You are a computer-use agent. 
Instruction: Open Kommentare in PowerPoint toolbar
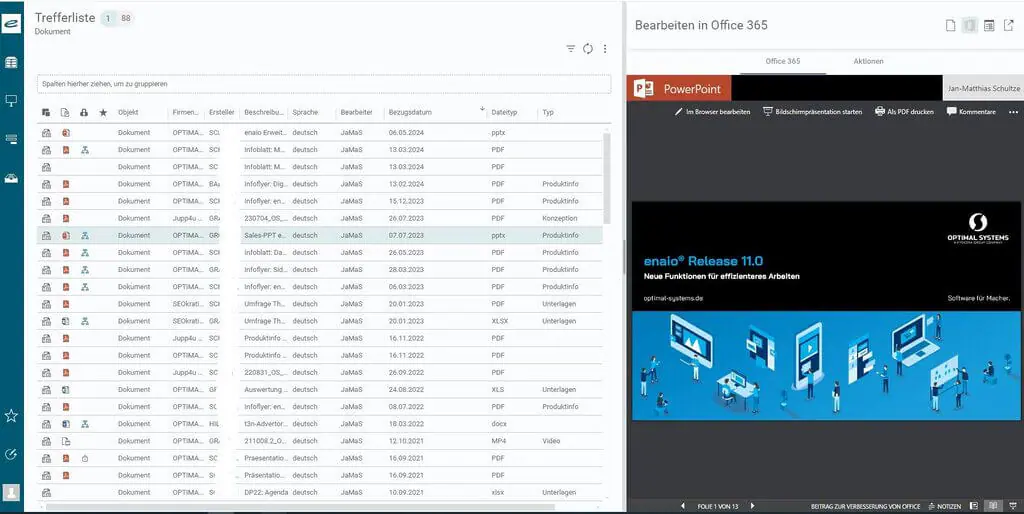tap(971, 112)
